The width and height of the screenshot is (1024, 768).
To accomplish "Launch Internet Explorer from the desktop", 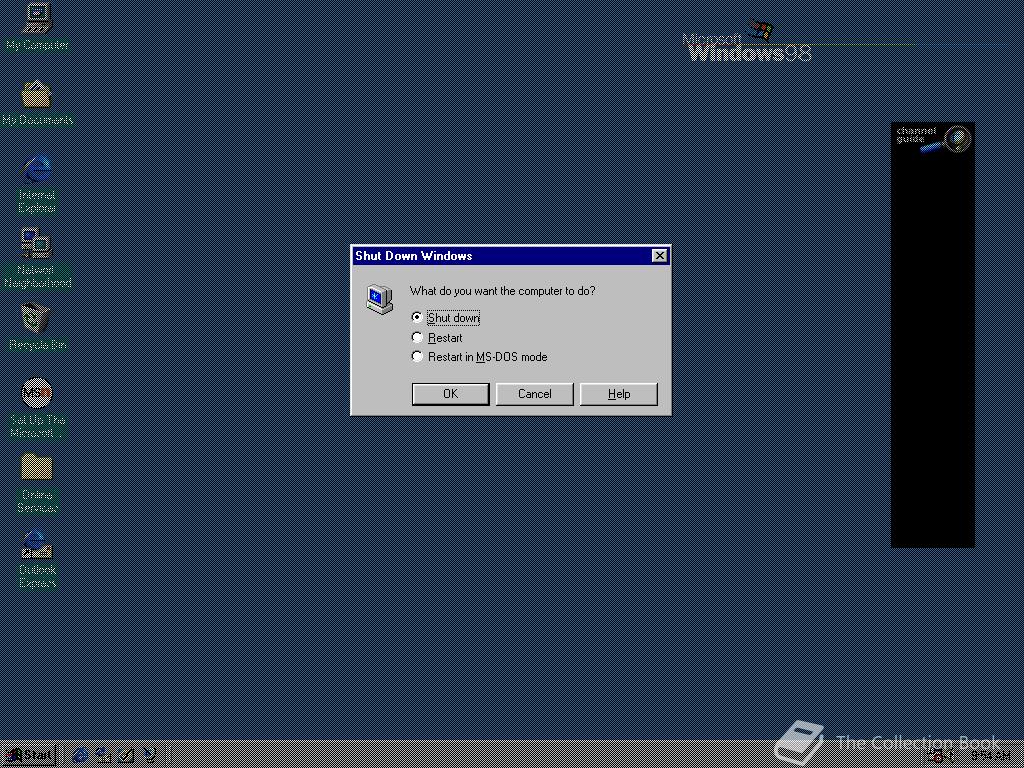I will [37, 183].
